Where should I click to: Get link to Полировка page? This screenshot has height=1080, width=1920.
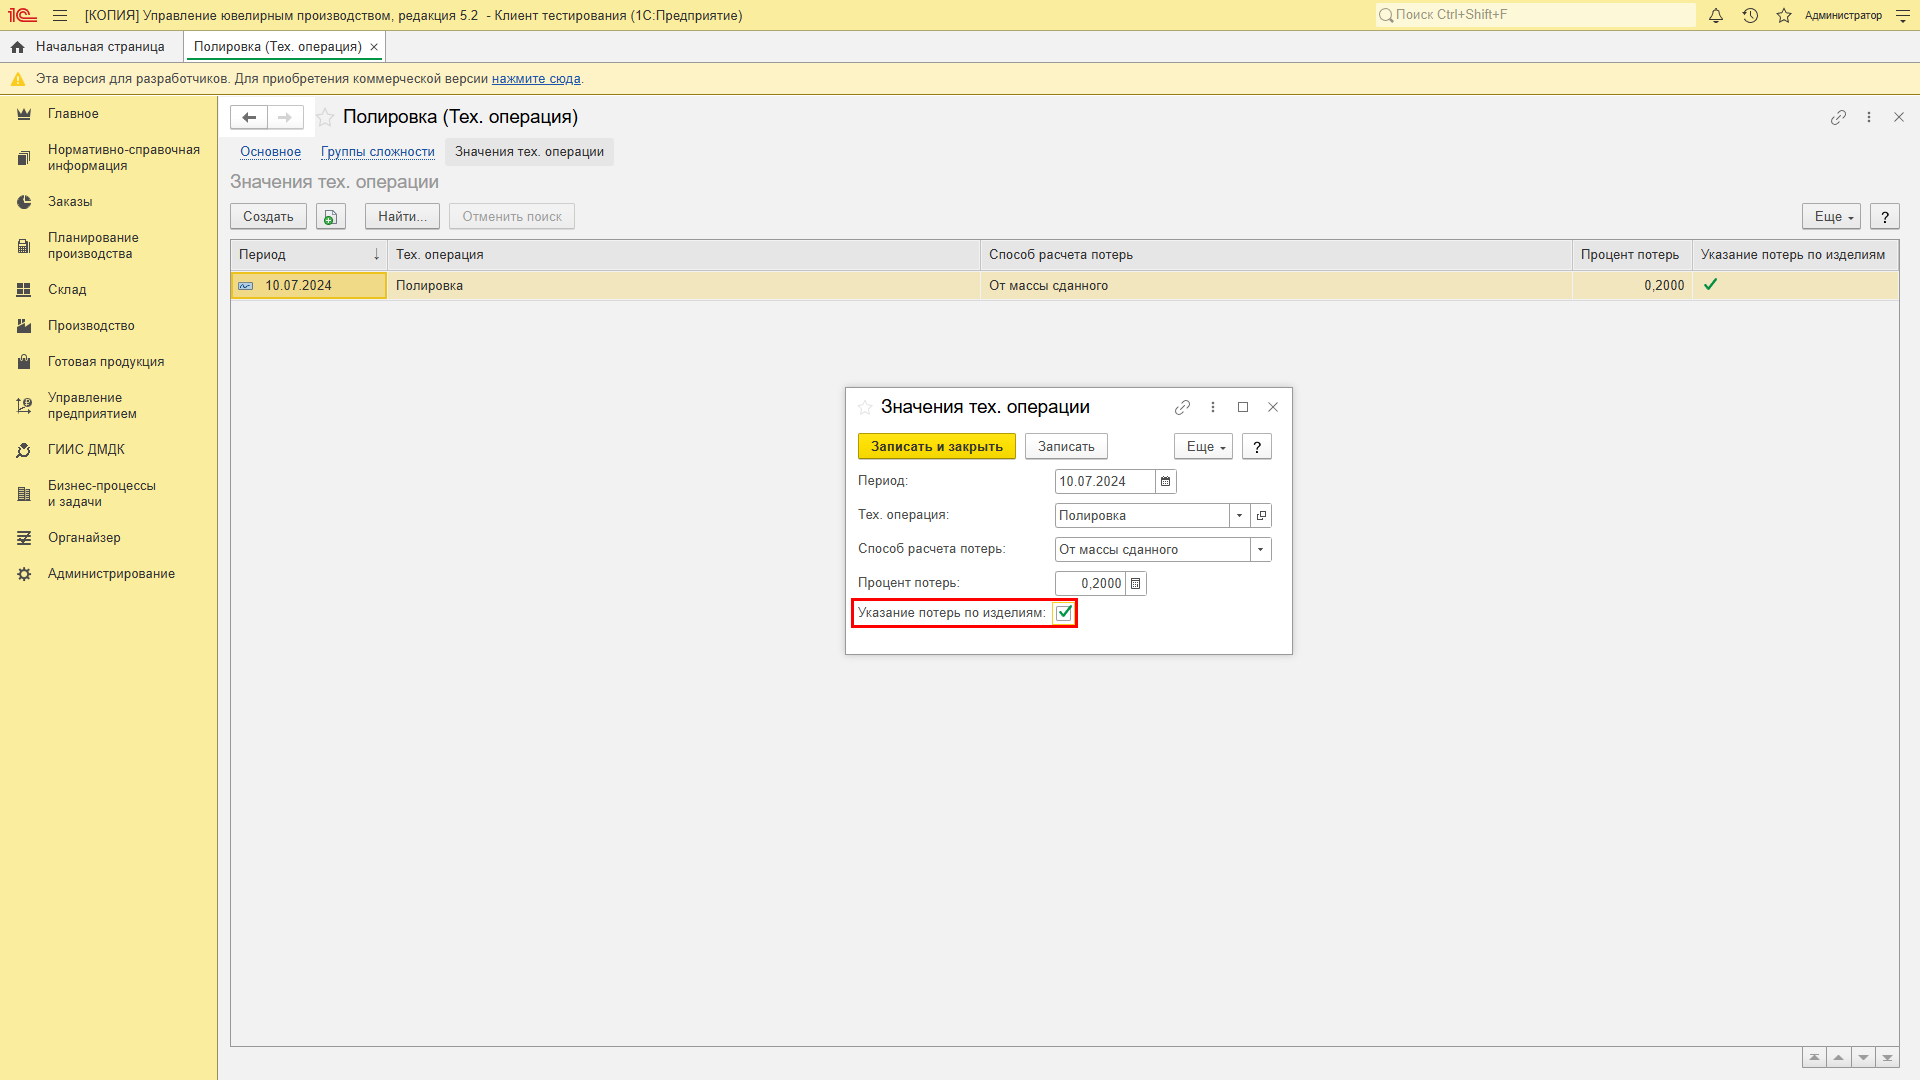tap(1838, 117)
